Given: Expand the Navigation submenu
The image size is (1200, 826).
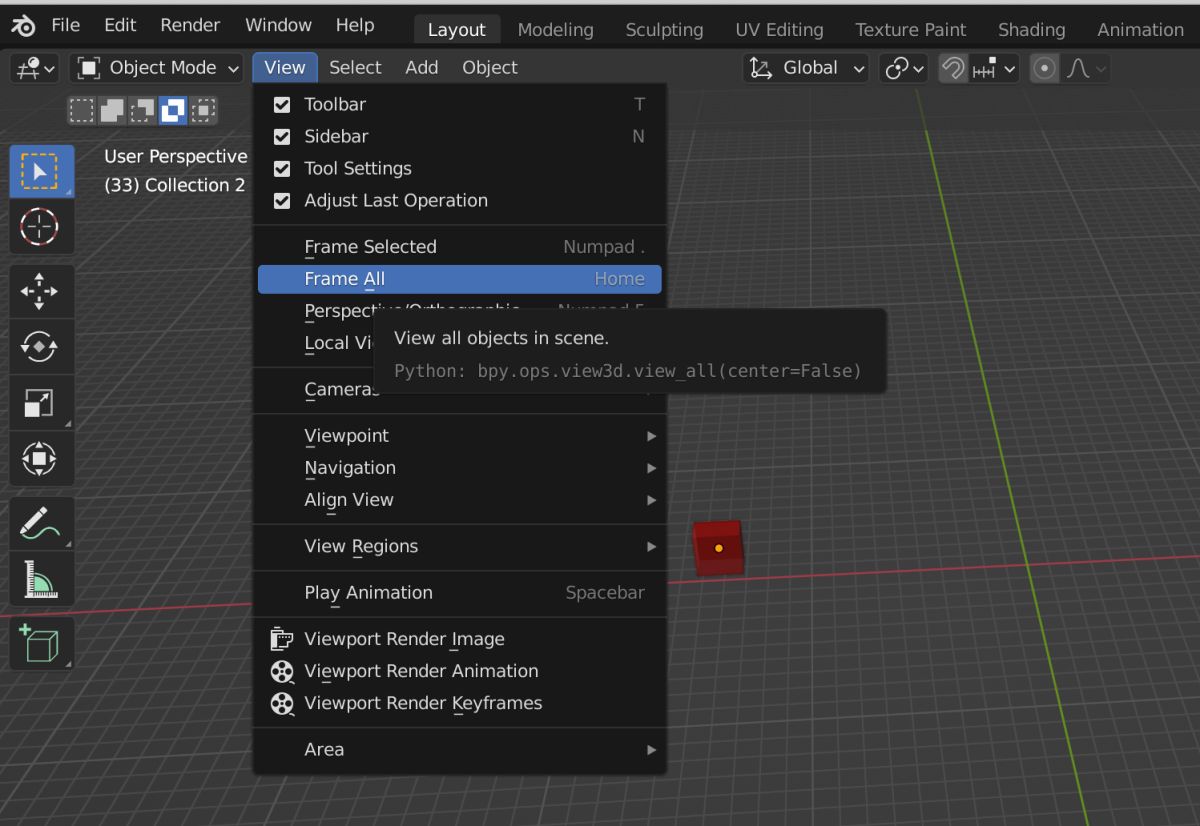Looking at the screenshot, I should (x=459, y=468).
